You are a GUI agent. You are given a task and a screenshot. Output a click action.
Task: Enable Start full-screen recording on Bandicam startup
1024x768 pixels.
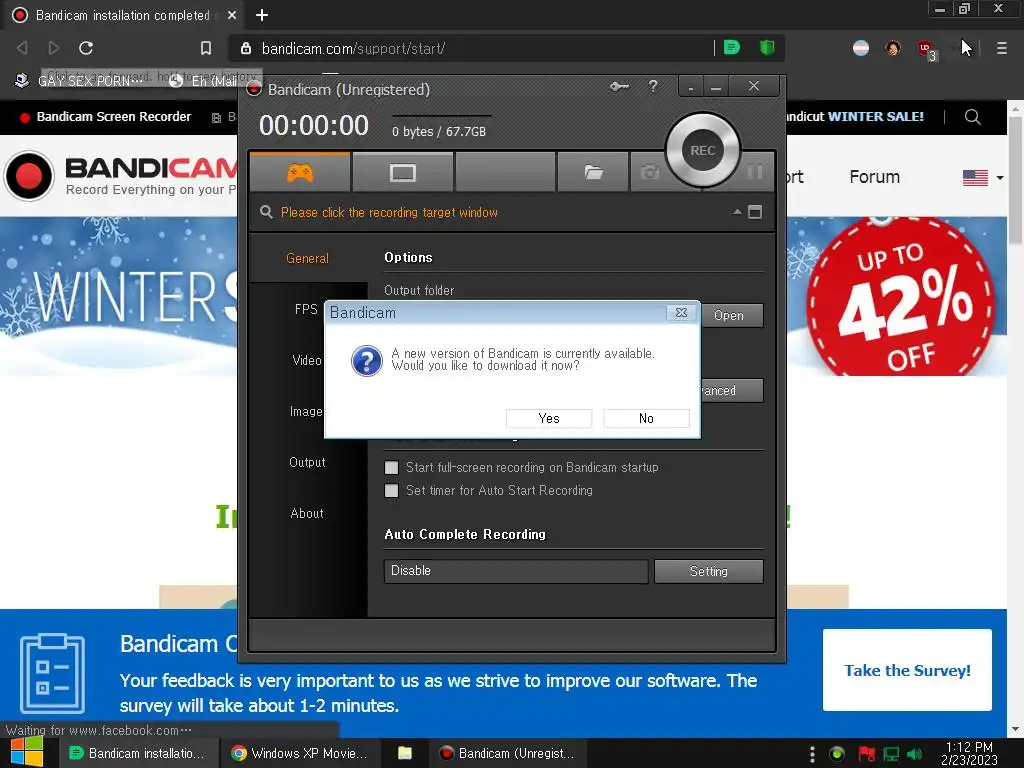(x=391, y=467)
